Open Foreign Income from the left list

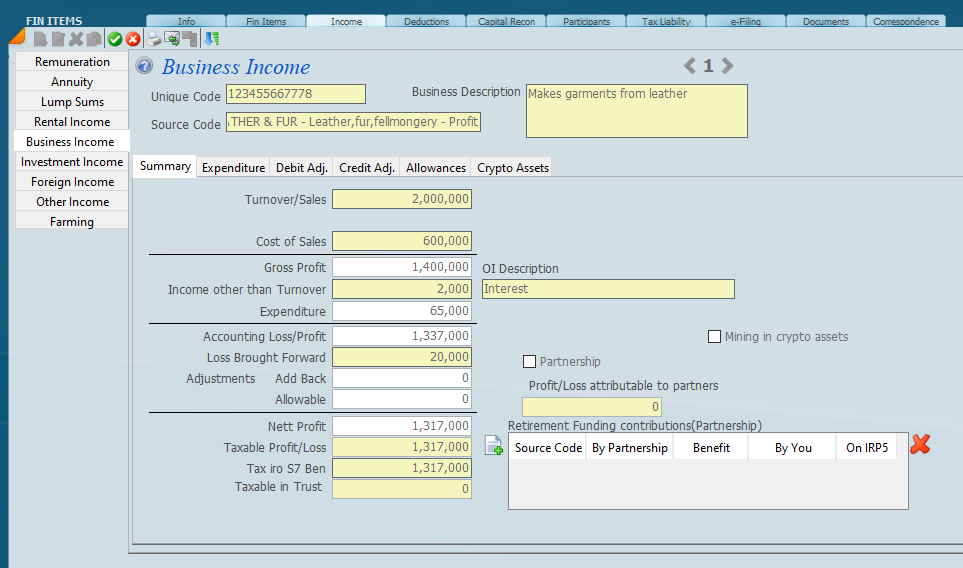(x=72, y=182)
